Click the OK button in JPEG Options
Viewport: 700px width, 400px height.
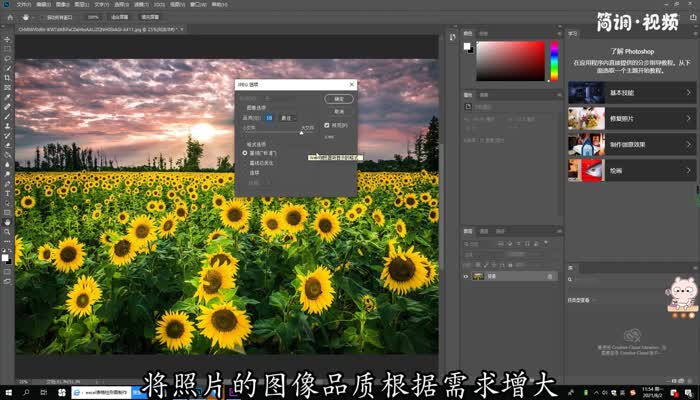tap(339, 99)
